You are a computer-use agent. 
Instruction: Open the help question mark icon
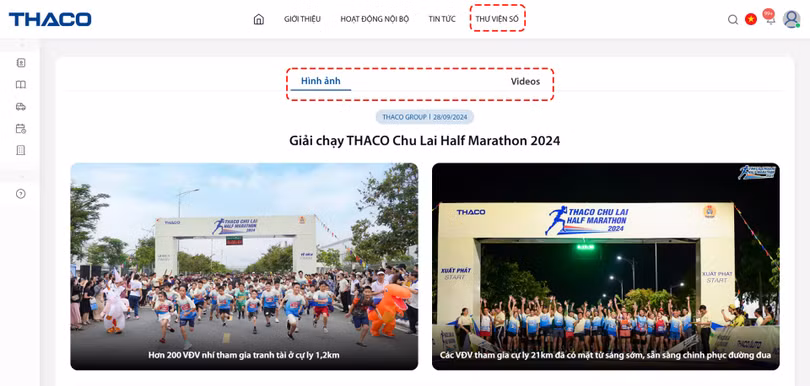tap(21, 194)
